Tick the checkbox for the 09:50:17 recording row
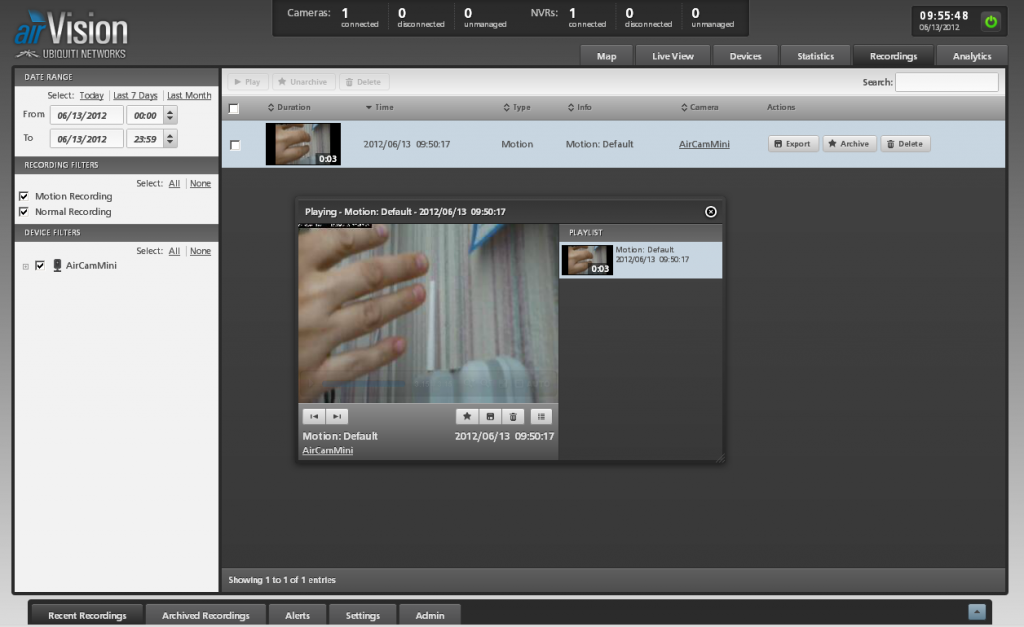Image resolution: width=1024 pixels, height=627 pixels. (x=235, y=145)
